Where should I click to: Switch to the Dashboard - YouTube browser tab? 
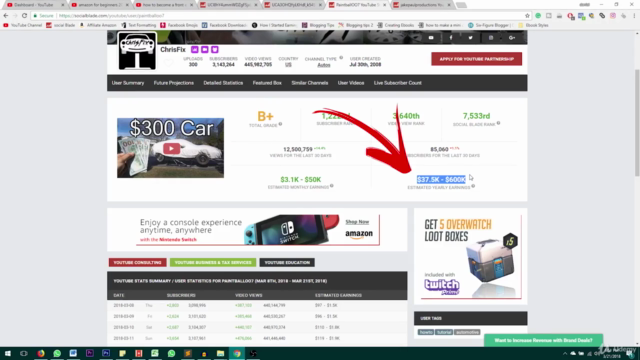(x=36, y=5)
